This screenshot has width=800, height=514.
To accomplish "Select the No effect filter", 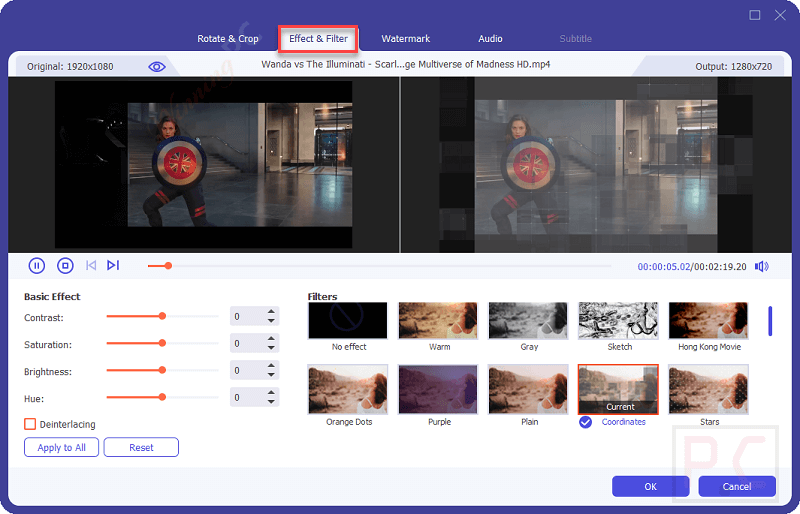I will tap(348, 321).
